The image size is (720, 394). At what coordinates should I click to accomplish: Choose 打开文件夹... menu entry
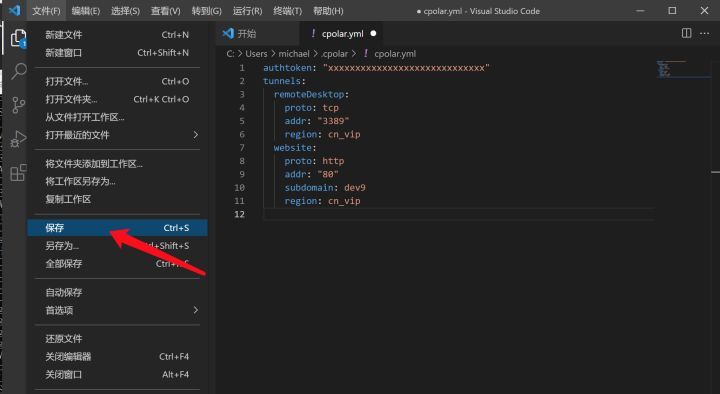click(x=117, y=99)
